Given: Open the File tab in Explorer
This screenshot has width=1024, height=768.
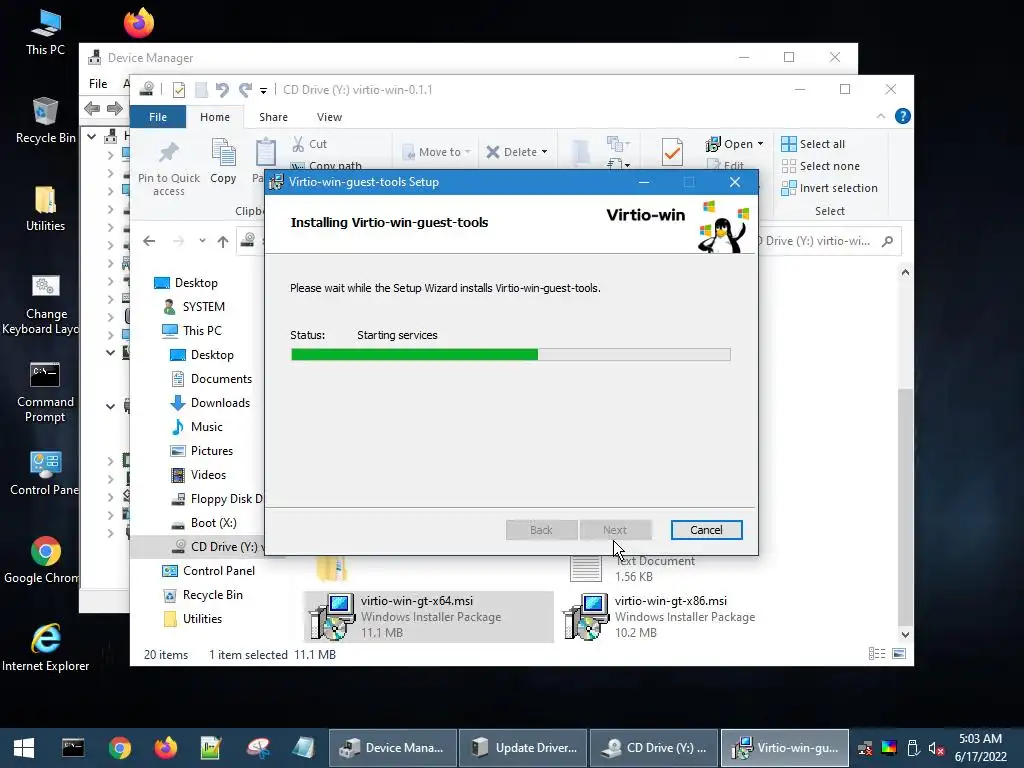Looking at the screenshot, I should coord(158,117).
